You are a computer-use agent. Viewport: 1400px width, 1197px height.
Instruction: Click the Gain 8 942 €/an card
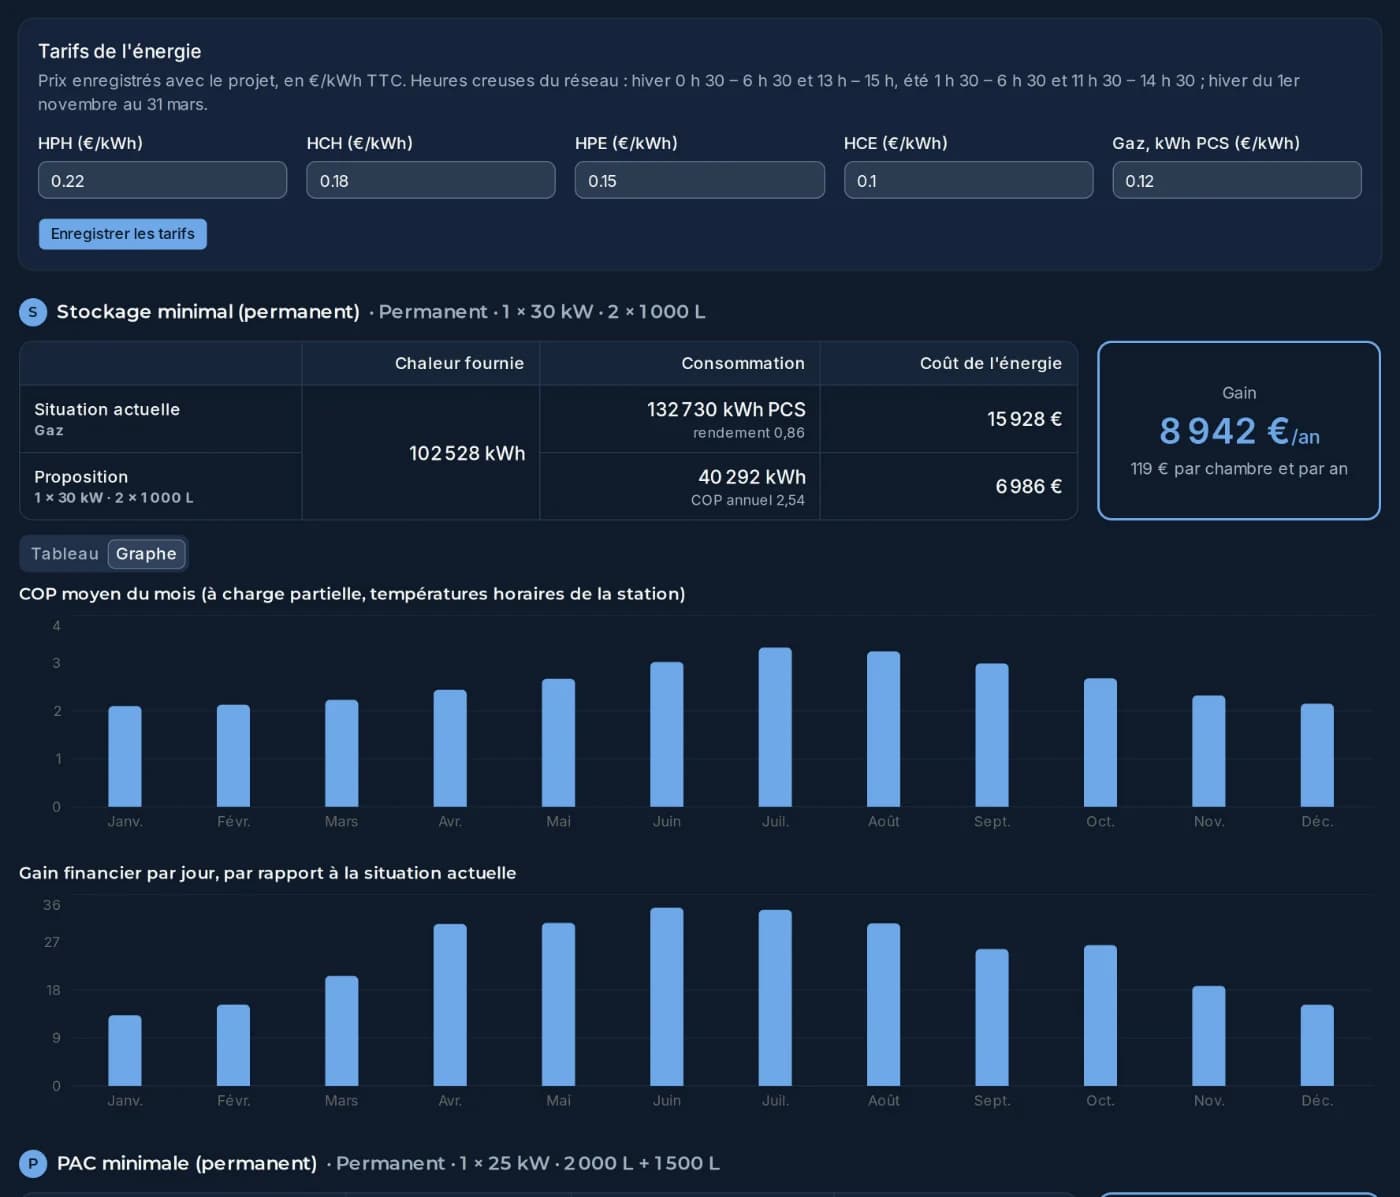1239,431
